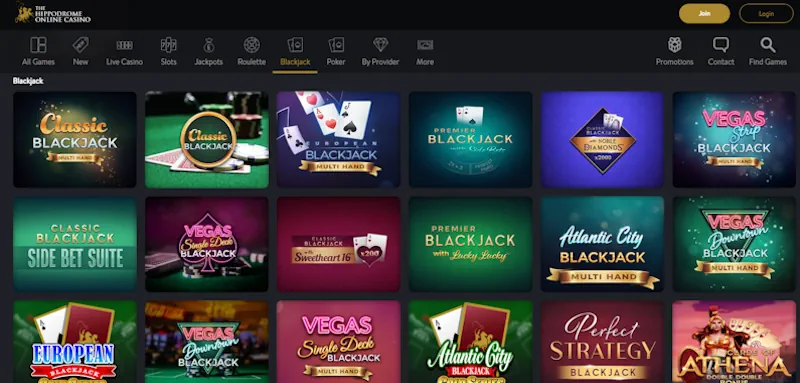Open European Blackjack Multi Hand game
The width and height of the screenshot is (800, 383).
338,139
